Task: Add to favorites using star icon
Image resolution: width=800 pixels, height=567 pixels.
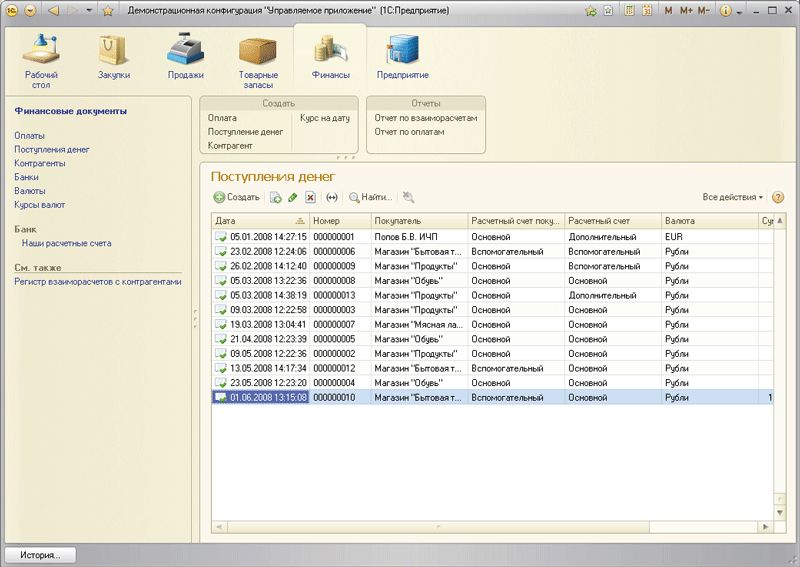Action: pyautogui.click(x=107, y=10)
